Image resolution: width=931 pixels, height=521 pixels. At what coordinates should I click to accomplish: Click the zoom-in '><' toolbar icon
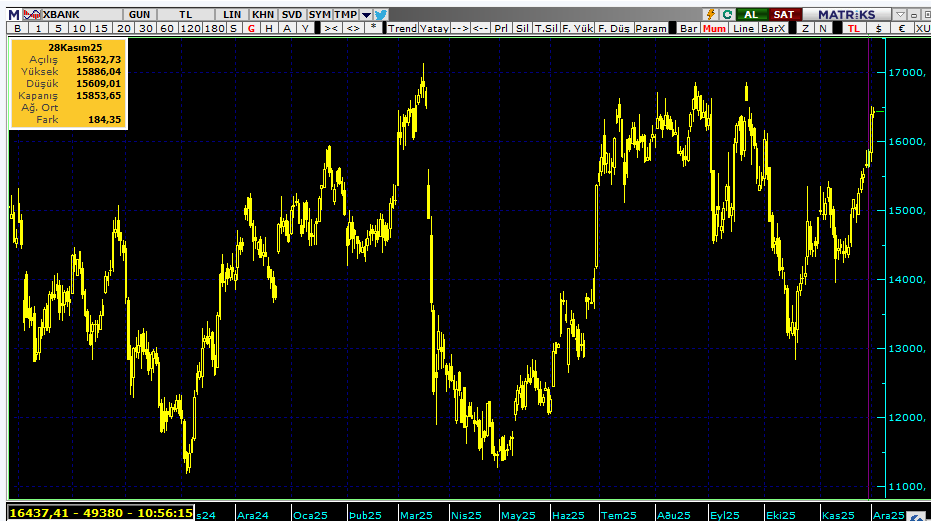click(x=331, y=29)
